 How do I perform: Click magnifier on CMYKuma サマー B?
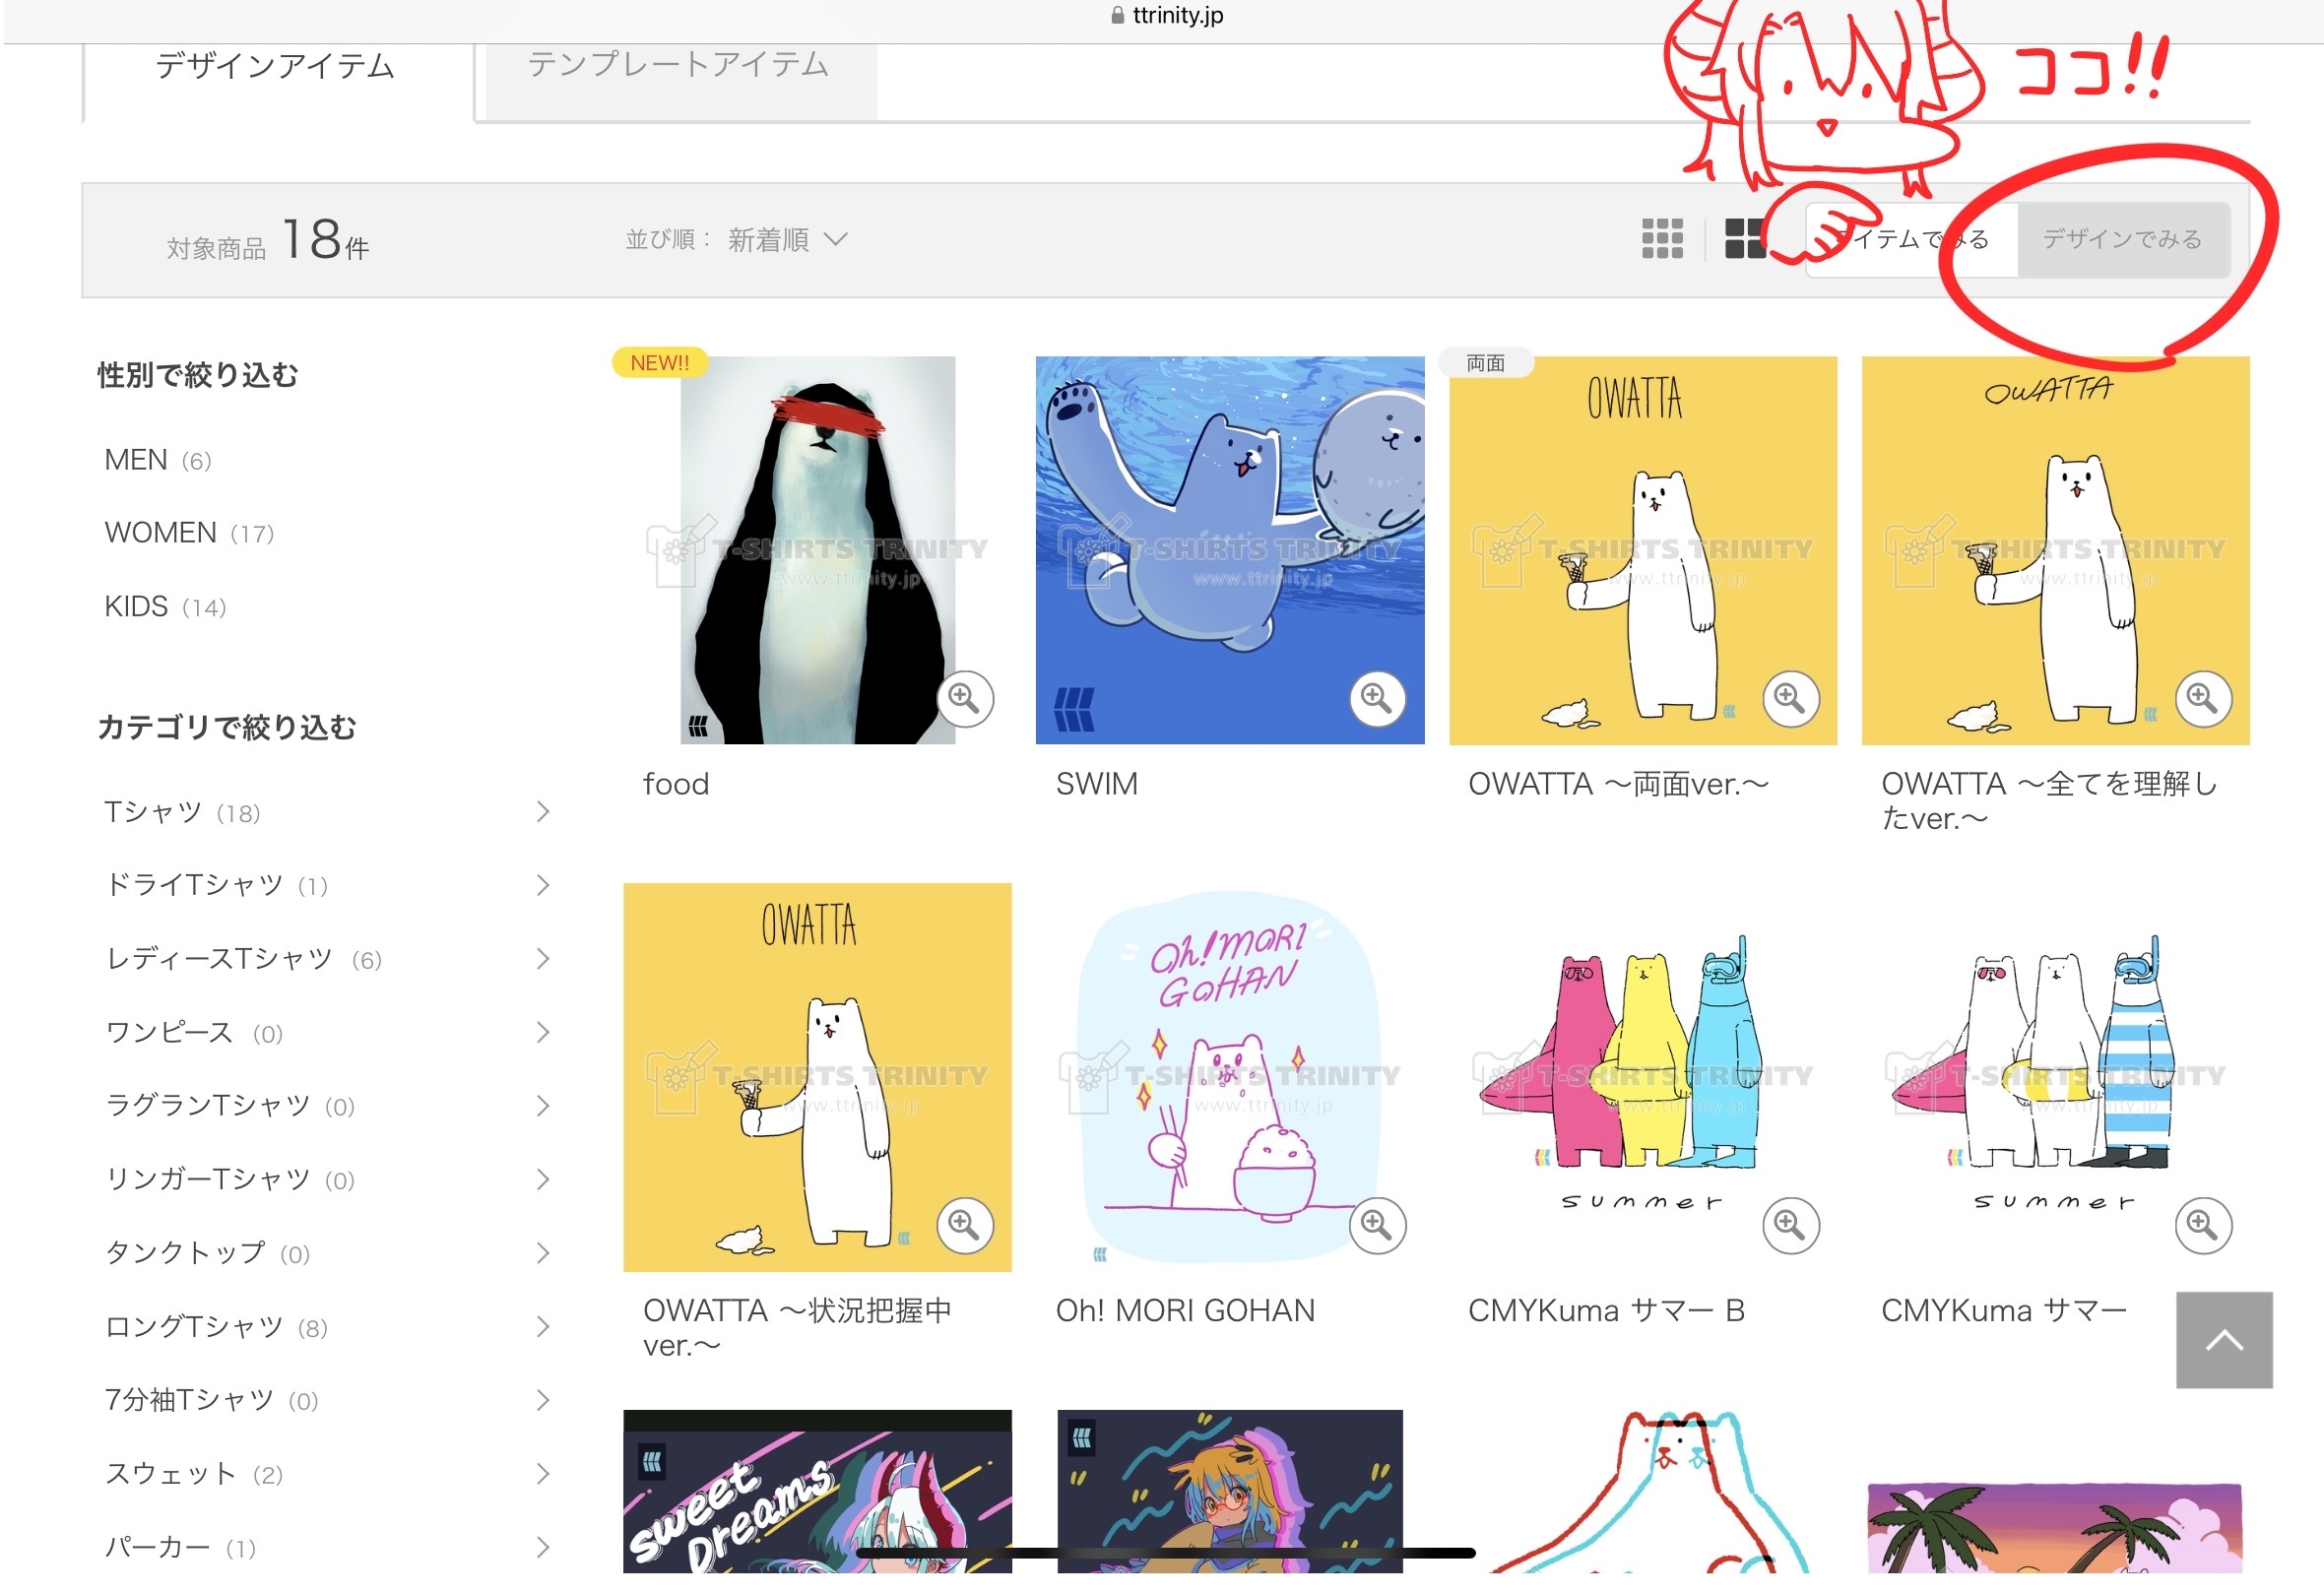tap(1790, 1225)
